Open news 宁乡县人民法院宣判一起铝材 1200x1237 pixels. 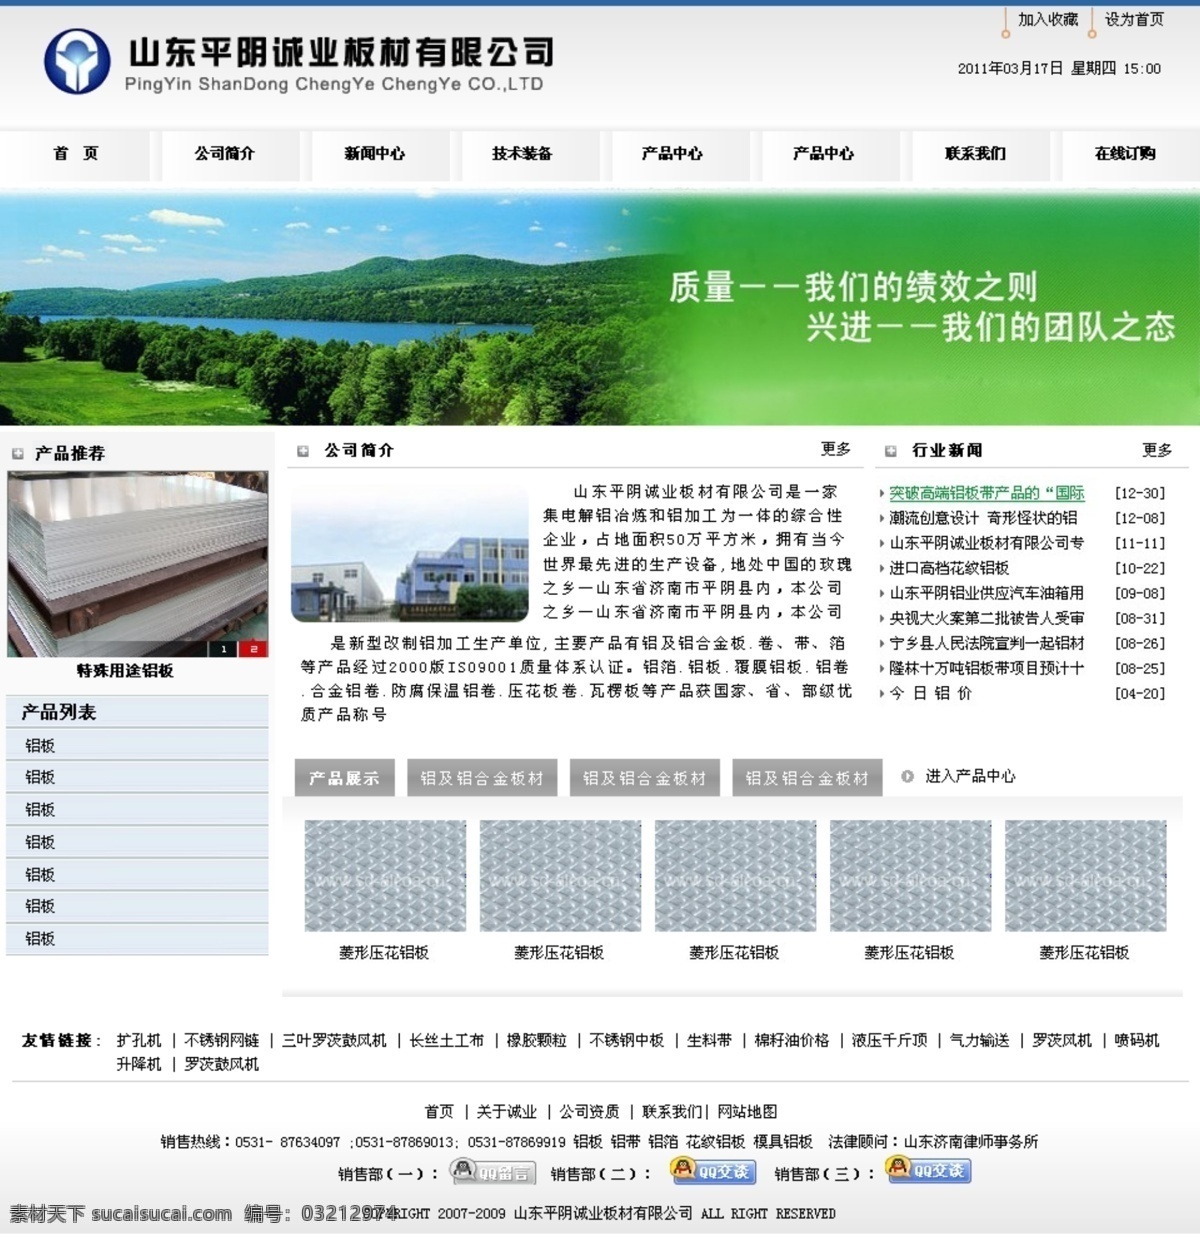[x=987, y=643]
